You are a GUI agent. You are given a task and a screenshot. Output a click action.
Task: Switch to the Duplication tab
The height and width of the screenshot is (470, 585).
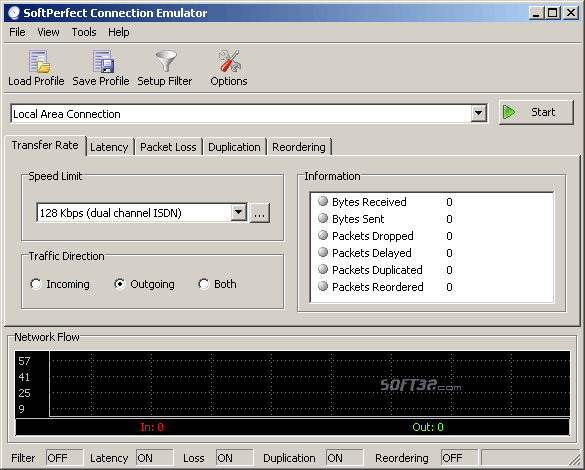click(x=234, y=147)
